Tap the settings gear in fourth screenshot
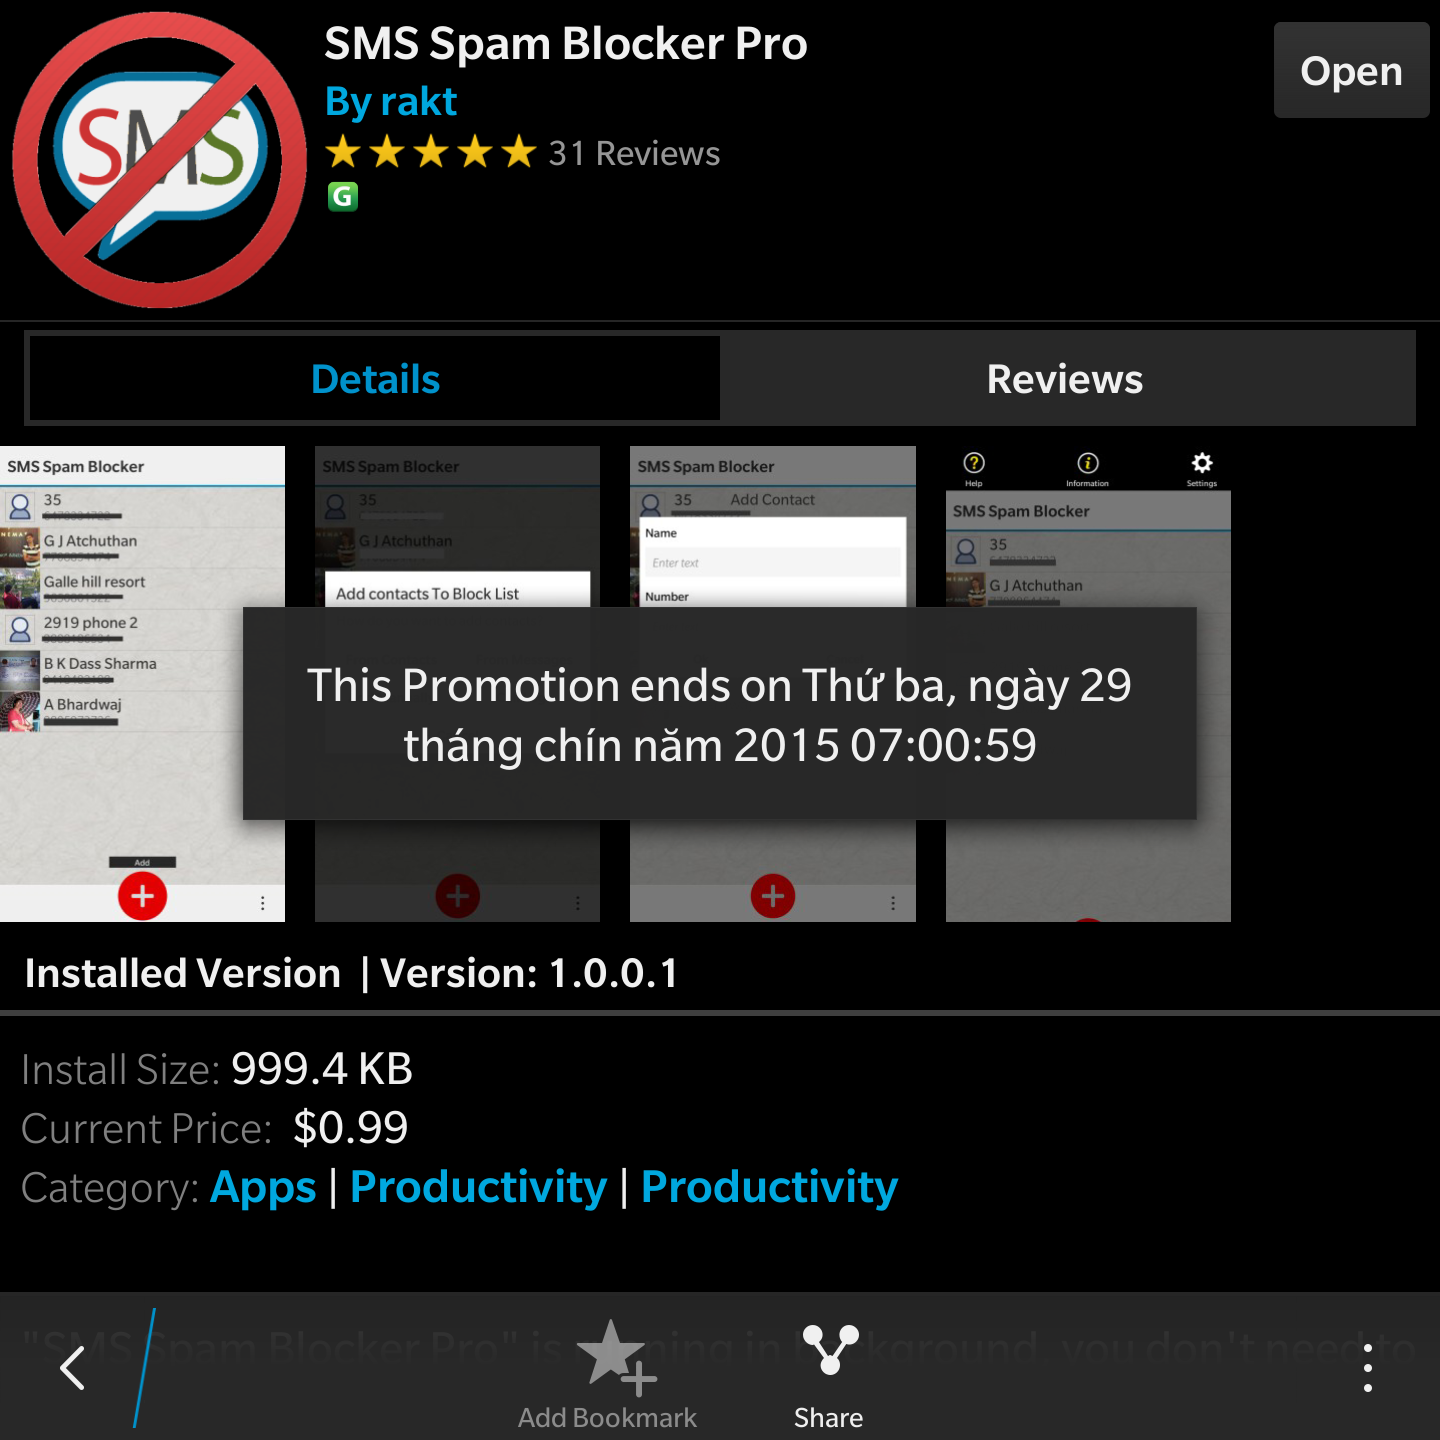This screenshot has height=1440, width=1440. pos(1202,463)
